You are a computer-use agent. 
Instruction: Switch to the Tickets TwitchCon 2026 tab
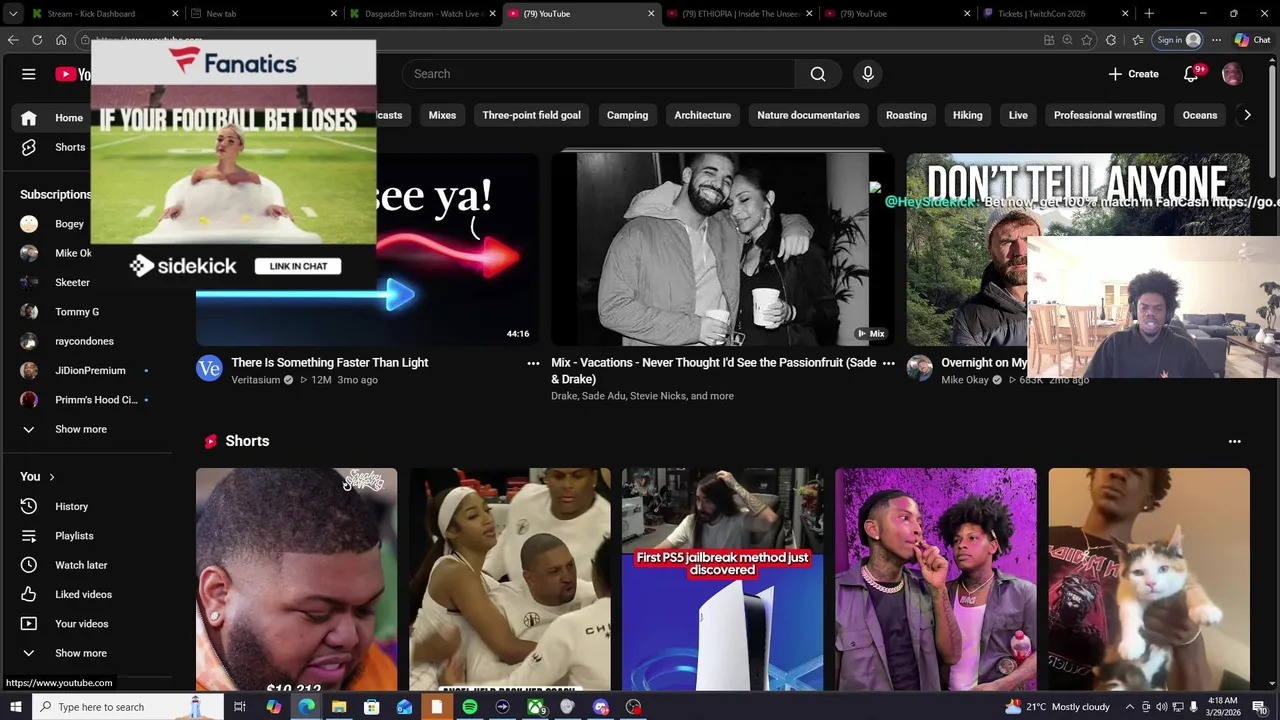(x=1055, y=14)
